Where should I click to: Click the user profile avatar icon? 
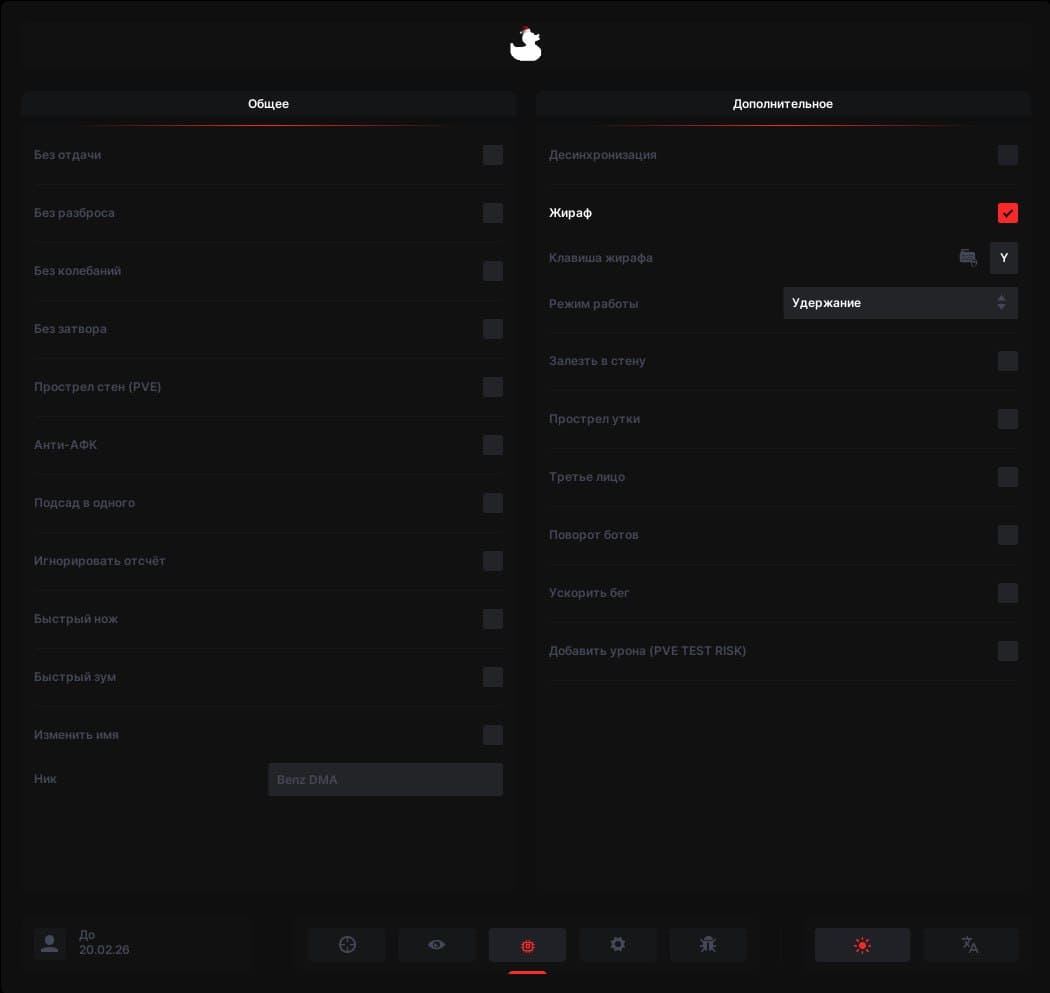pyautogui.click(x=49, y=943)
